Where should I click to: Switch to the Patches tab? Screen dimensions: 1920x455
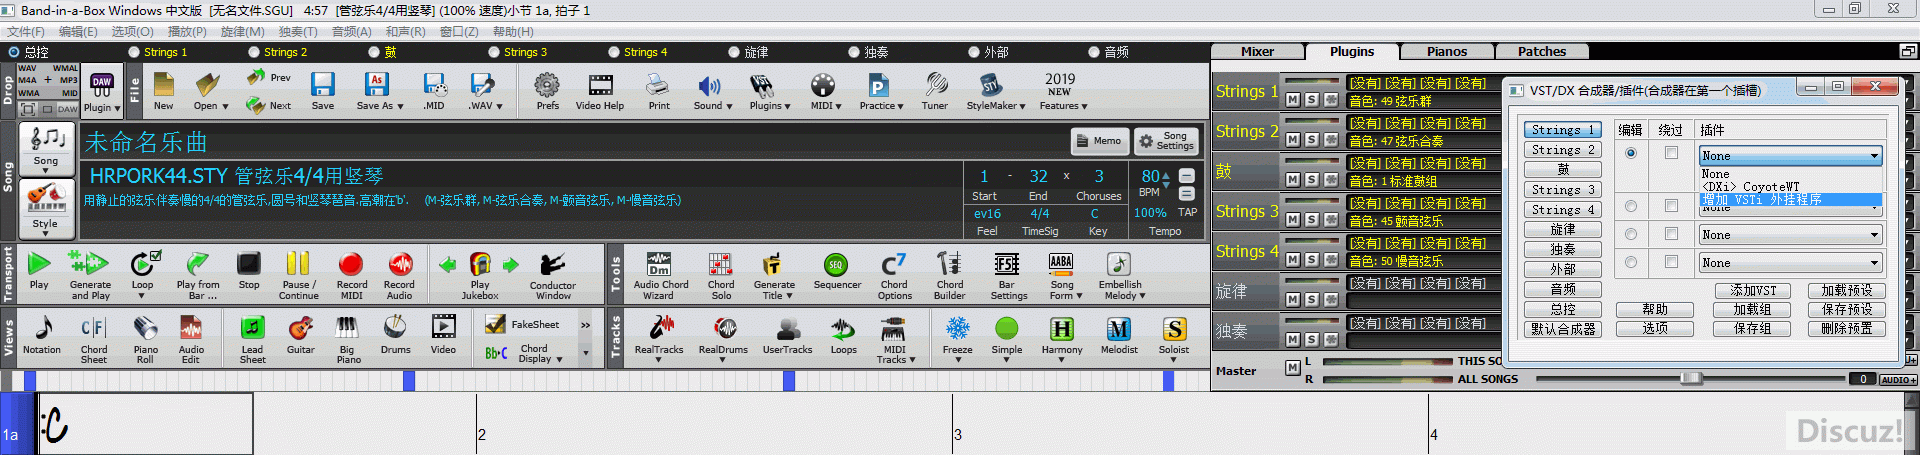point(1542,51)
